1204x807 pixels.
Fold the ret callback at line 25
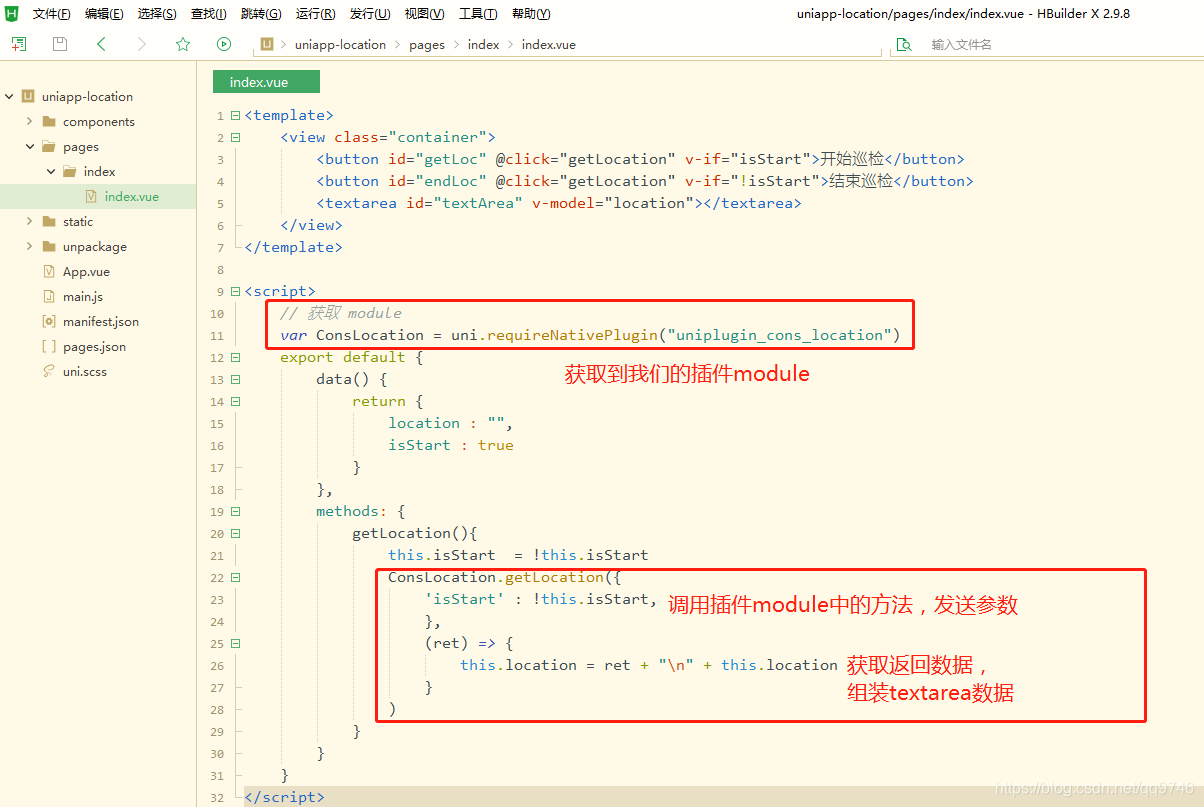coord(235,644)
